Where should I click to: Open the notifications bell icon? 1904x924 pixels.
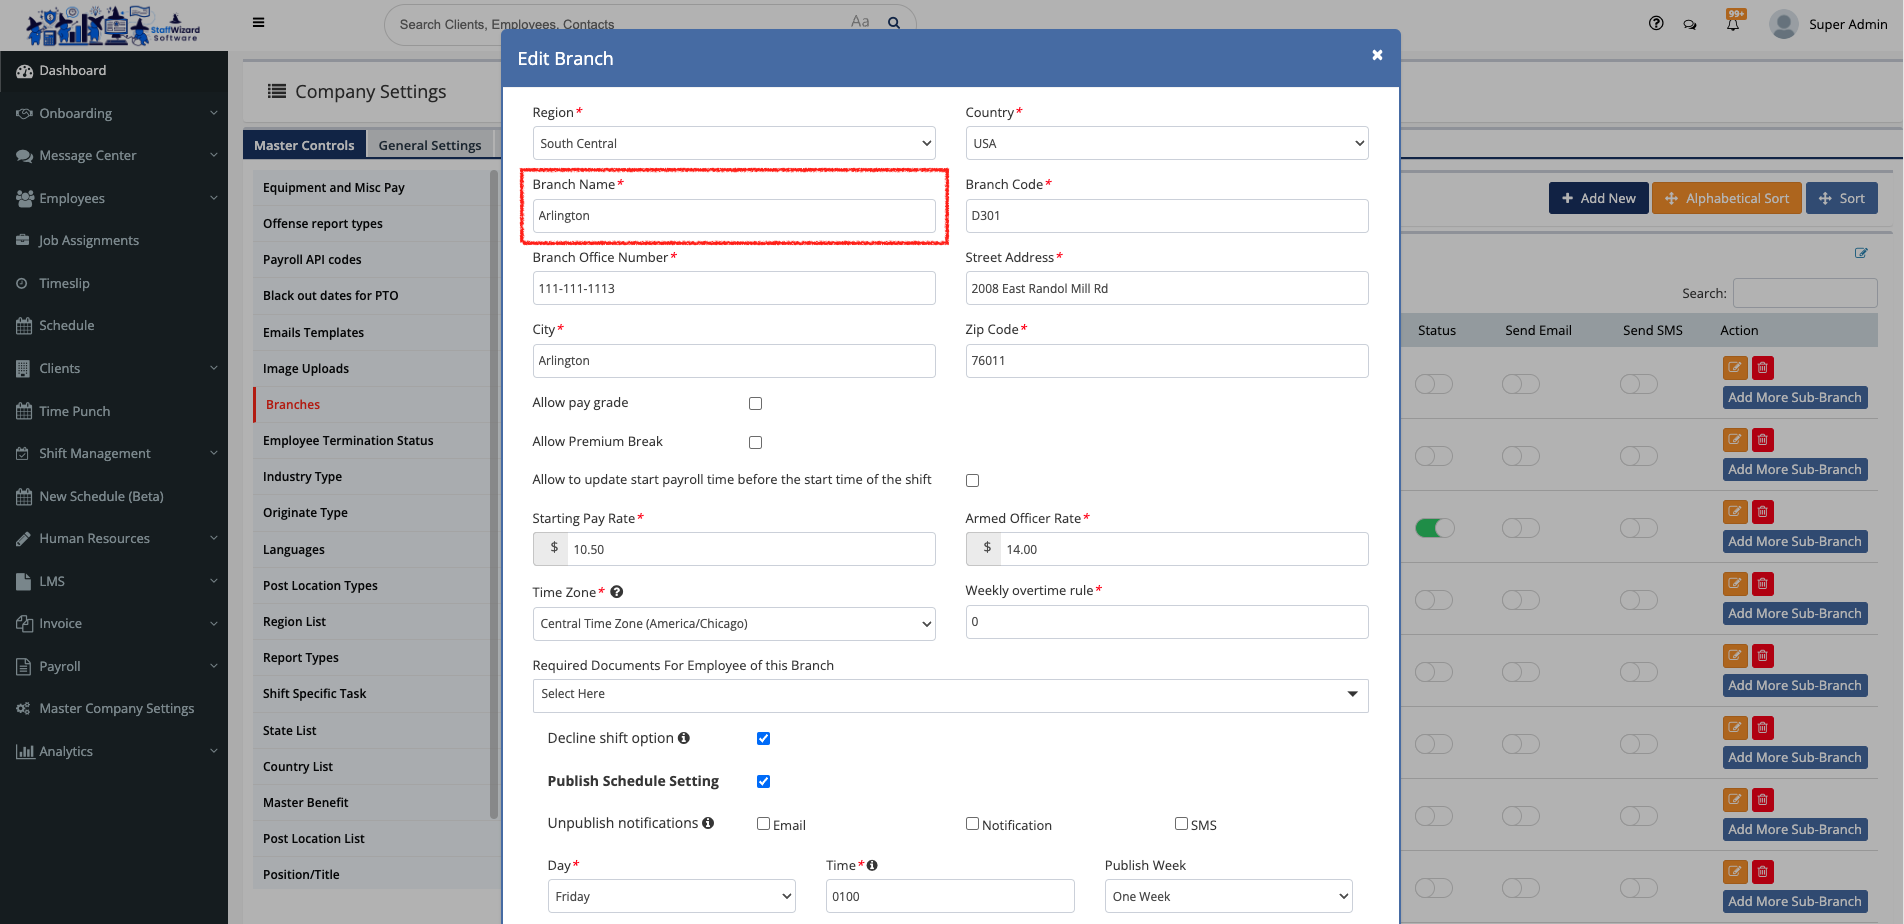1733,24
